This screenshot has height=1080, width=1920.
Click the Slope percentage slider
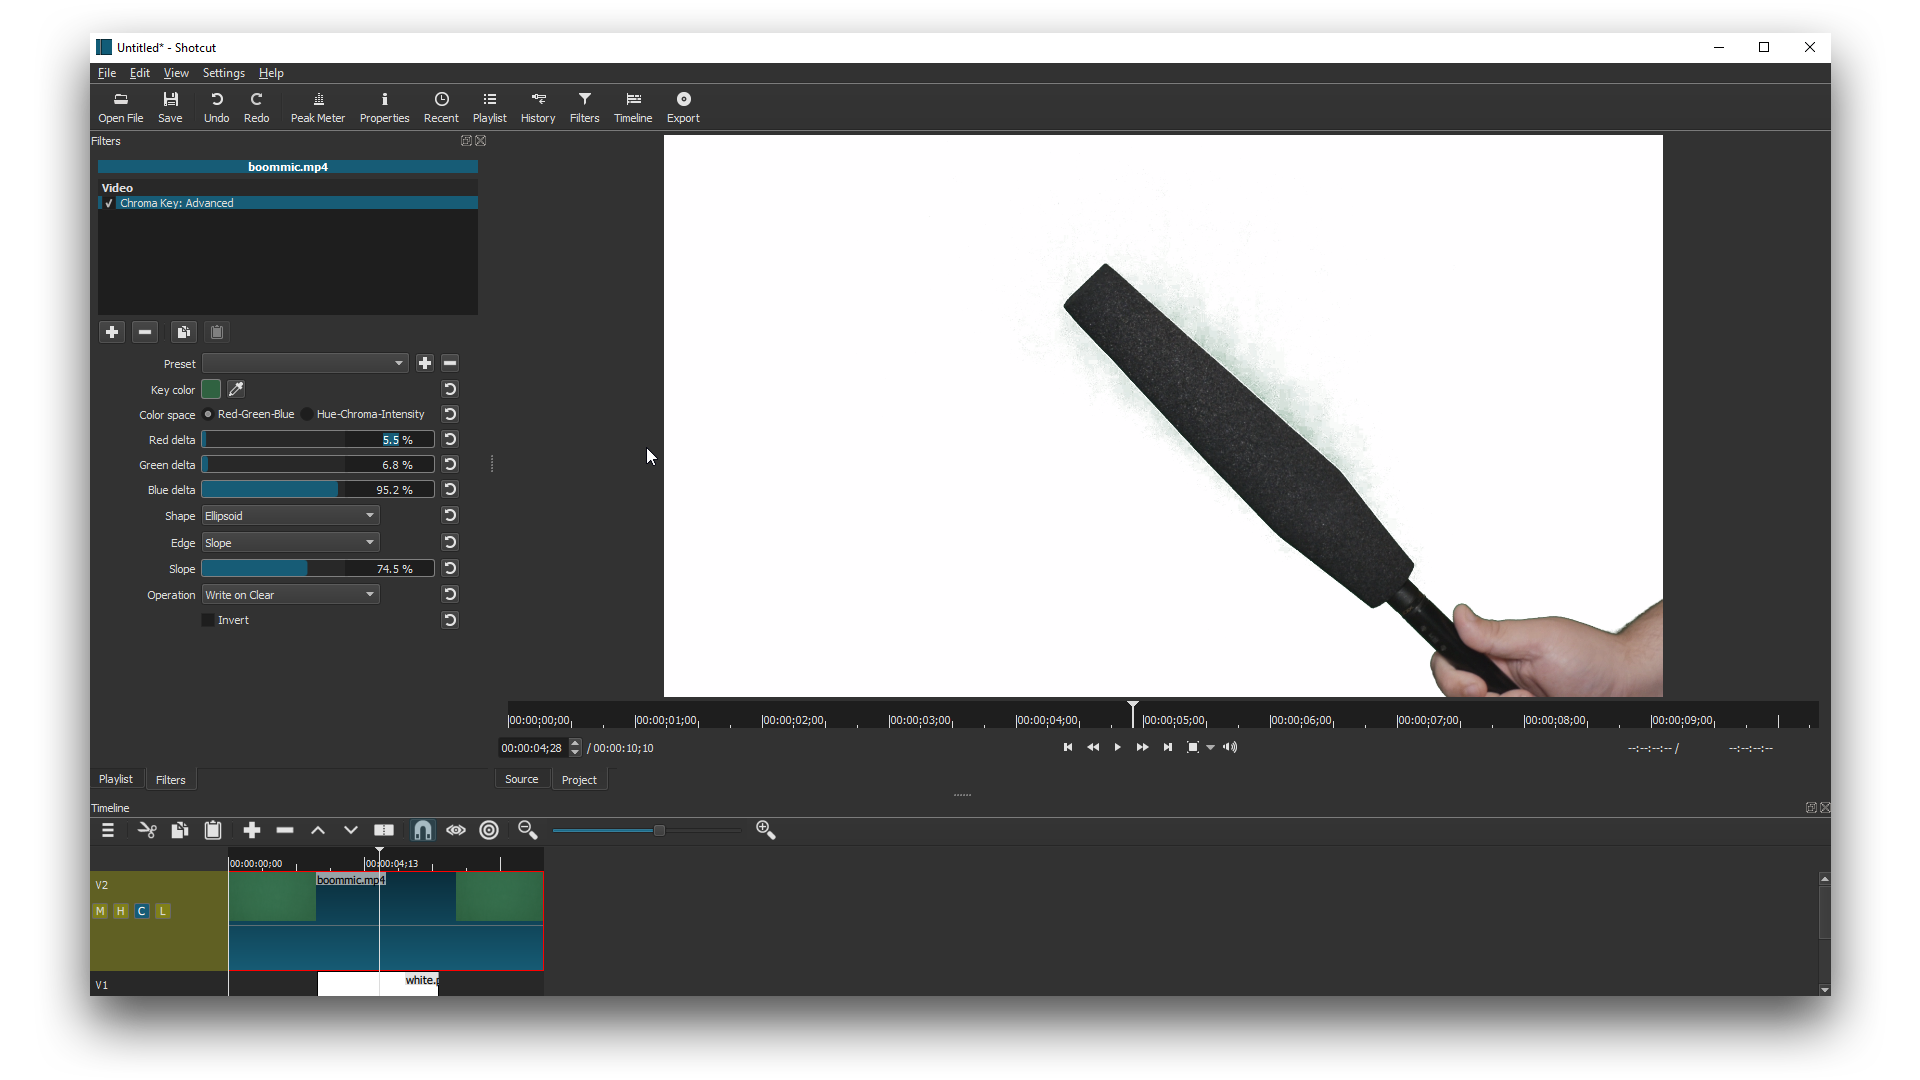tap(317, 569)
